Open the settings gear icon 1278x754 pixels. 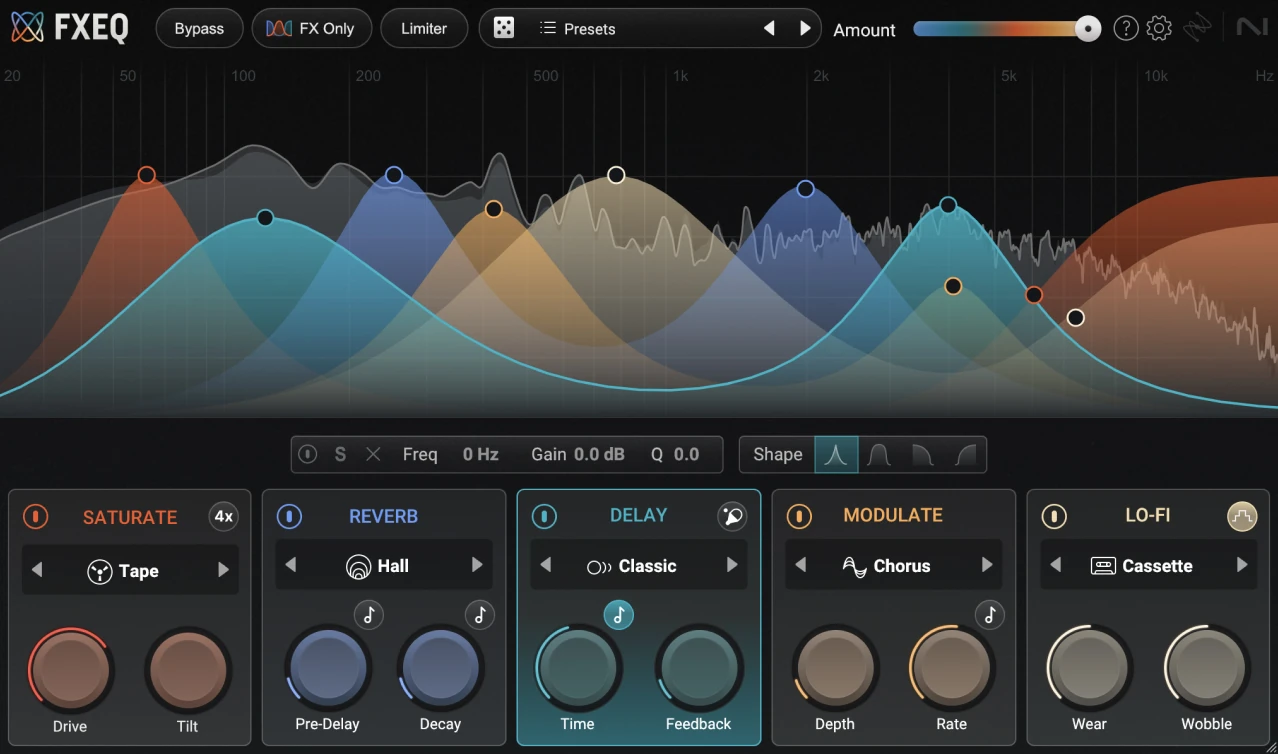tap(1159, 28)
